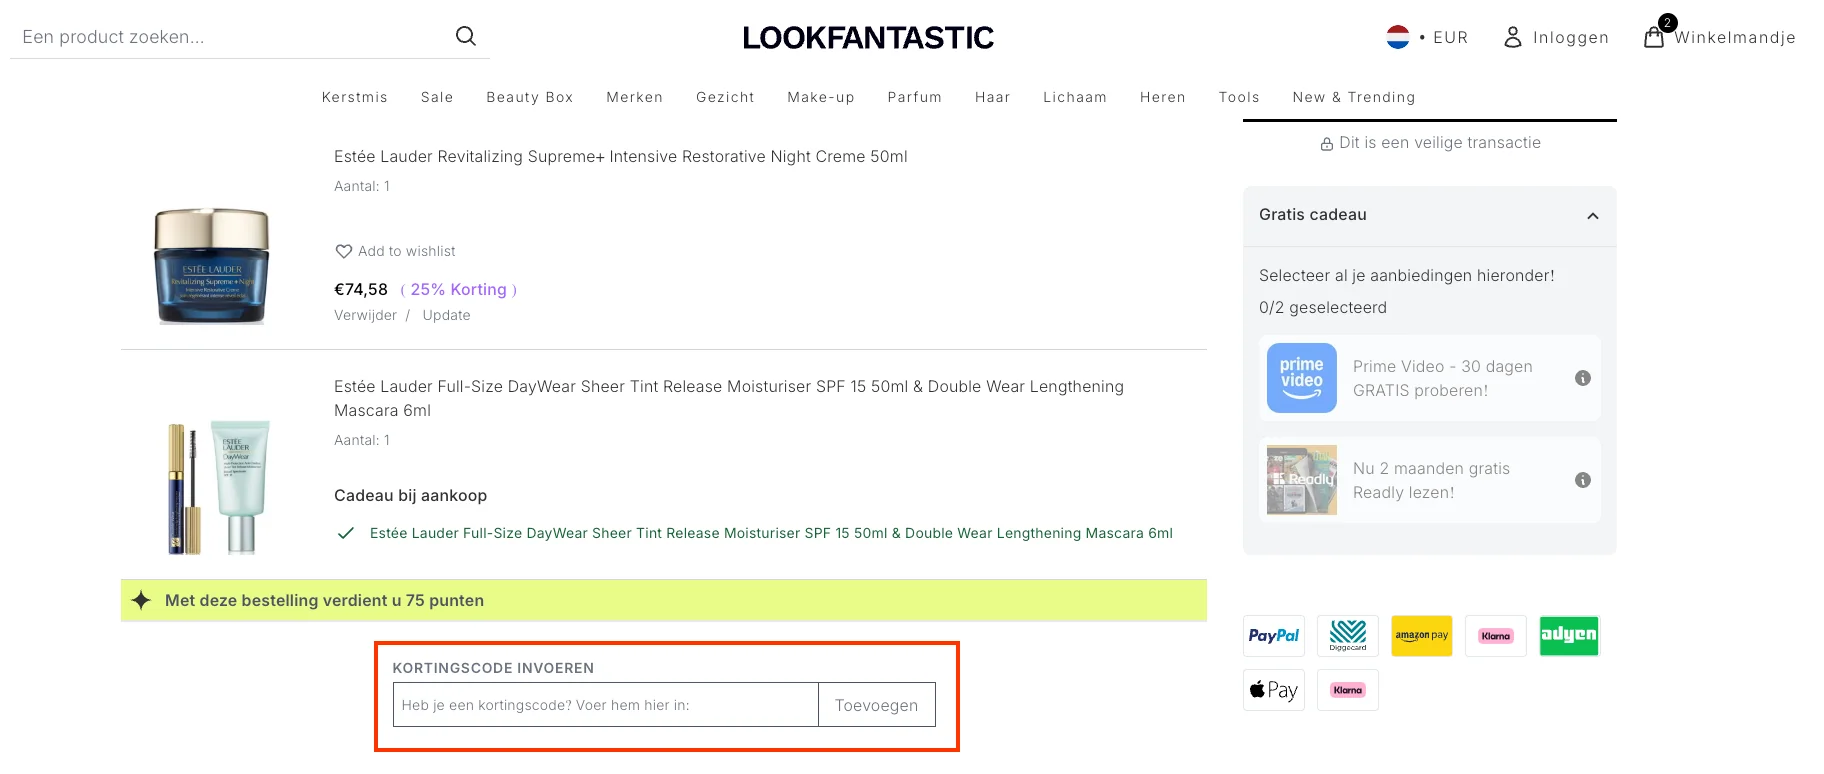Collapse the Gratis cadeau panel
The height and width of the screenshot is (774, 1824).
click(x=1593, y=216)
